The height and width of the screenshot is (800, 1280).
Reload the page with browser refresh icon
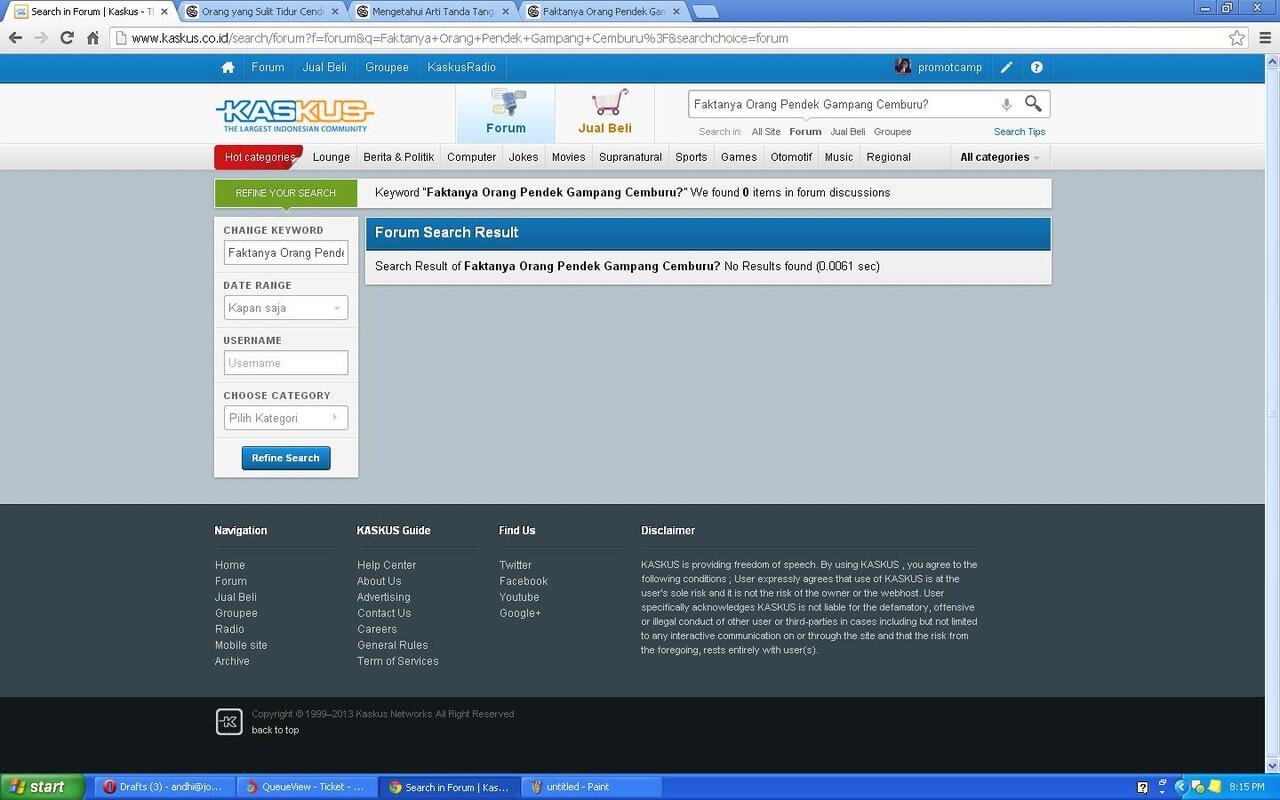[x=67, y=38]
